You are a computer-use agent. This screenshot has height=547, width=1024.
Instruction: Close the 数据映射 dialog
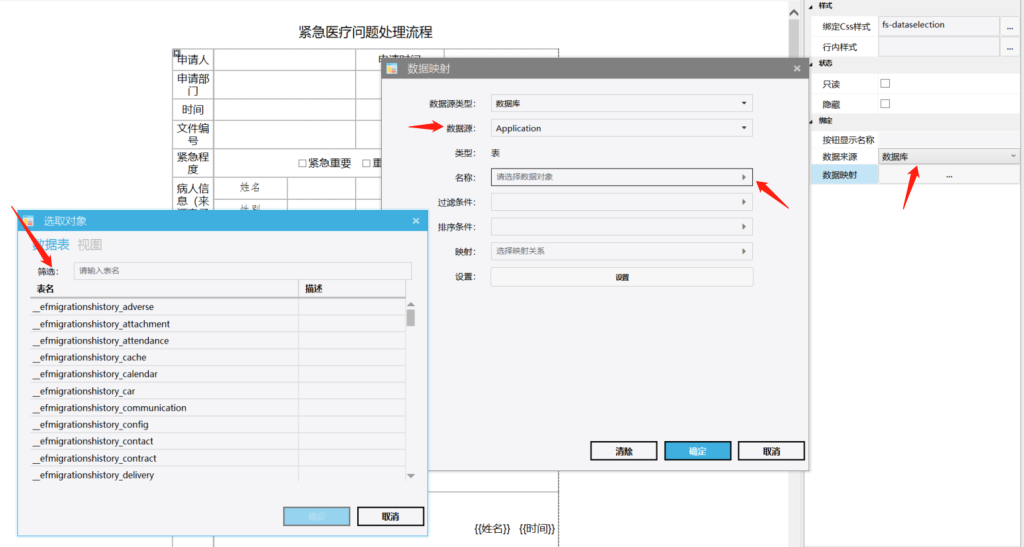pyautogui.click(x=797, y=69)
